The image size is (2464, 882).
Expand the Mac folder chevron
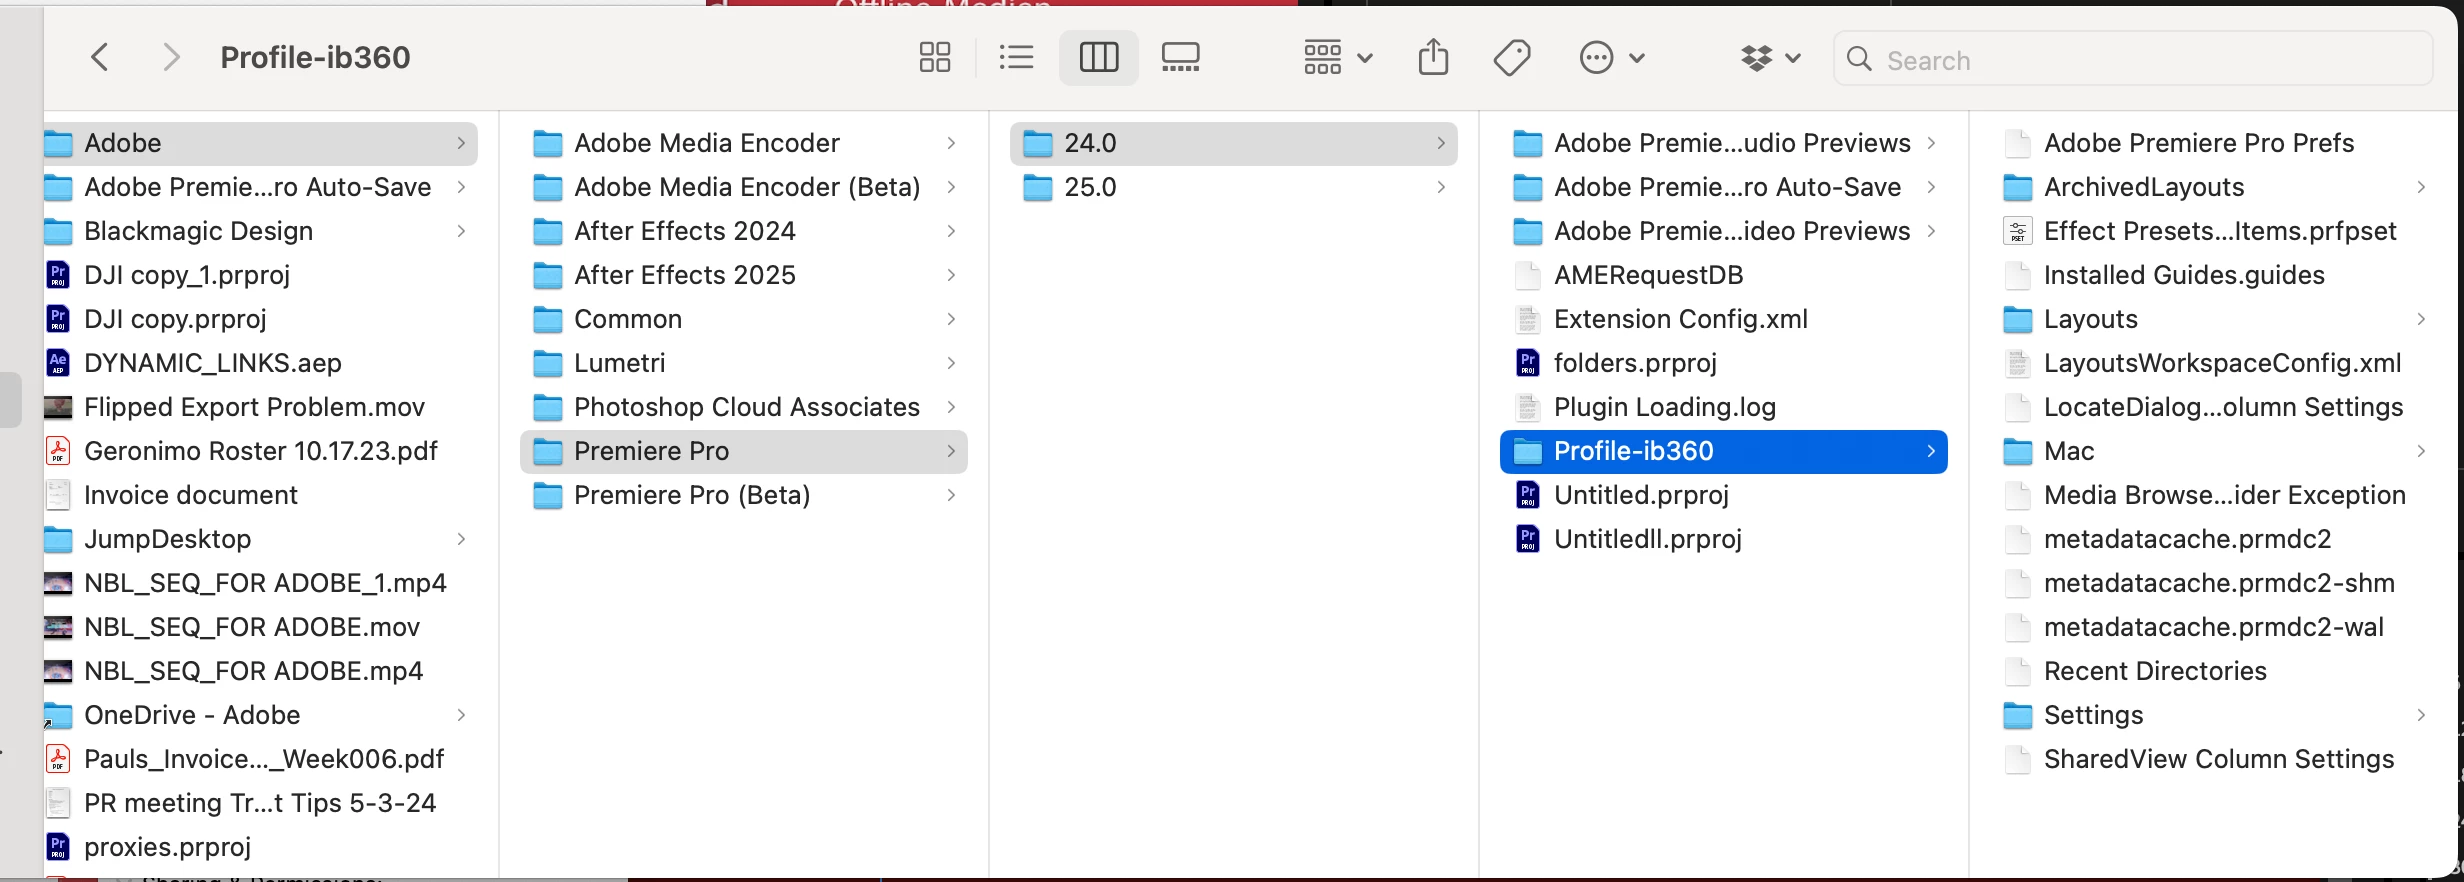click(2421, 451)
